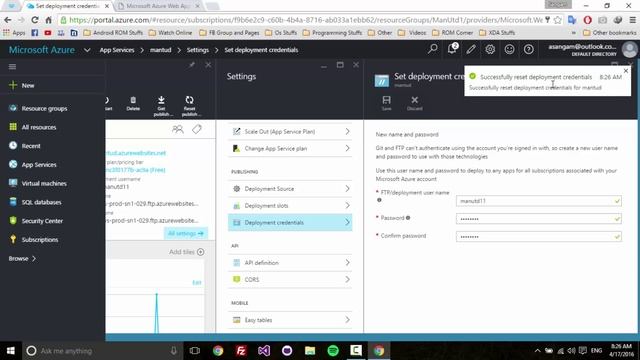
Task: Dismiss the success notification popup
Action: (626, 71)
